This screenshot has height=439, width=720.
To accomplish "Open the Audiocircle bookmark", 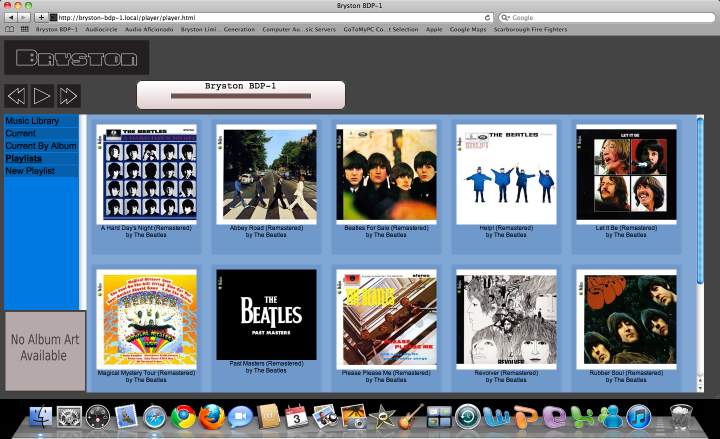I will [x=101, y=29].
